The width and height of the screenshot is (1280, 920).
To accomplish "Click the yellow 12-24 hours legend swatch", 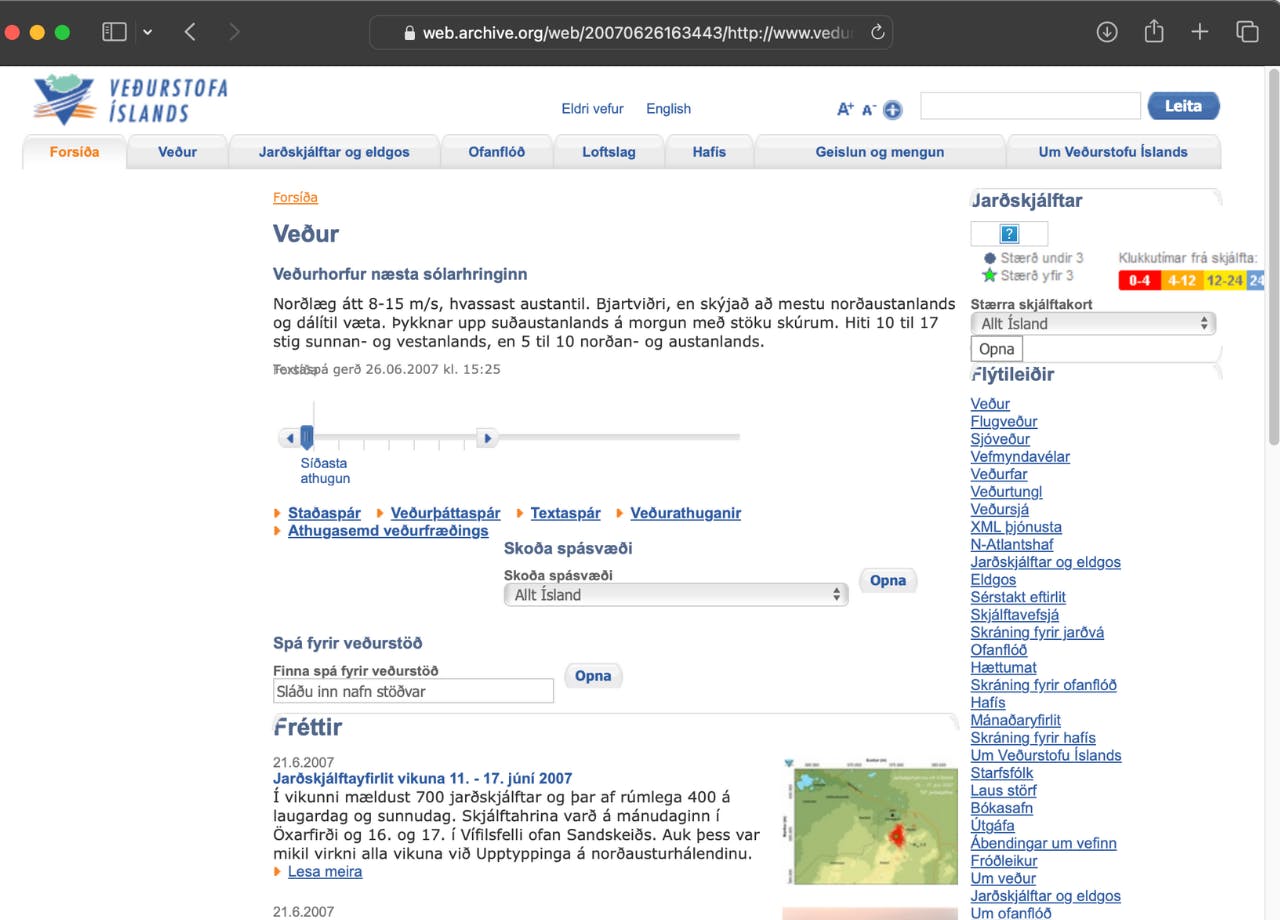I will [1225, 281].
